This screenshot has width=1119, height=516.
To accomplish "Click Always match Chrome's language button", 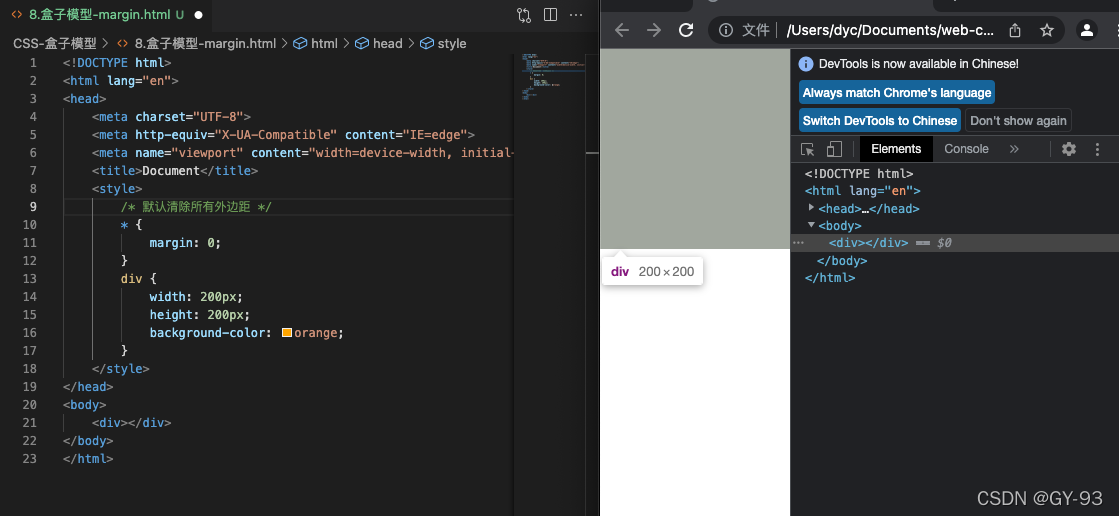I will (896, 93).
